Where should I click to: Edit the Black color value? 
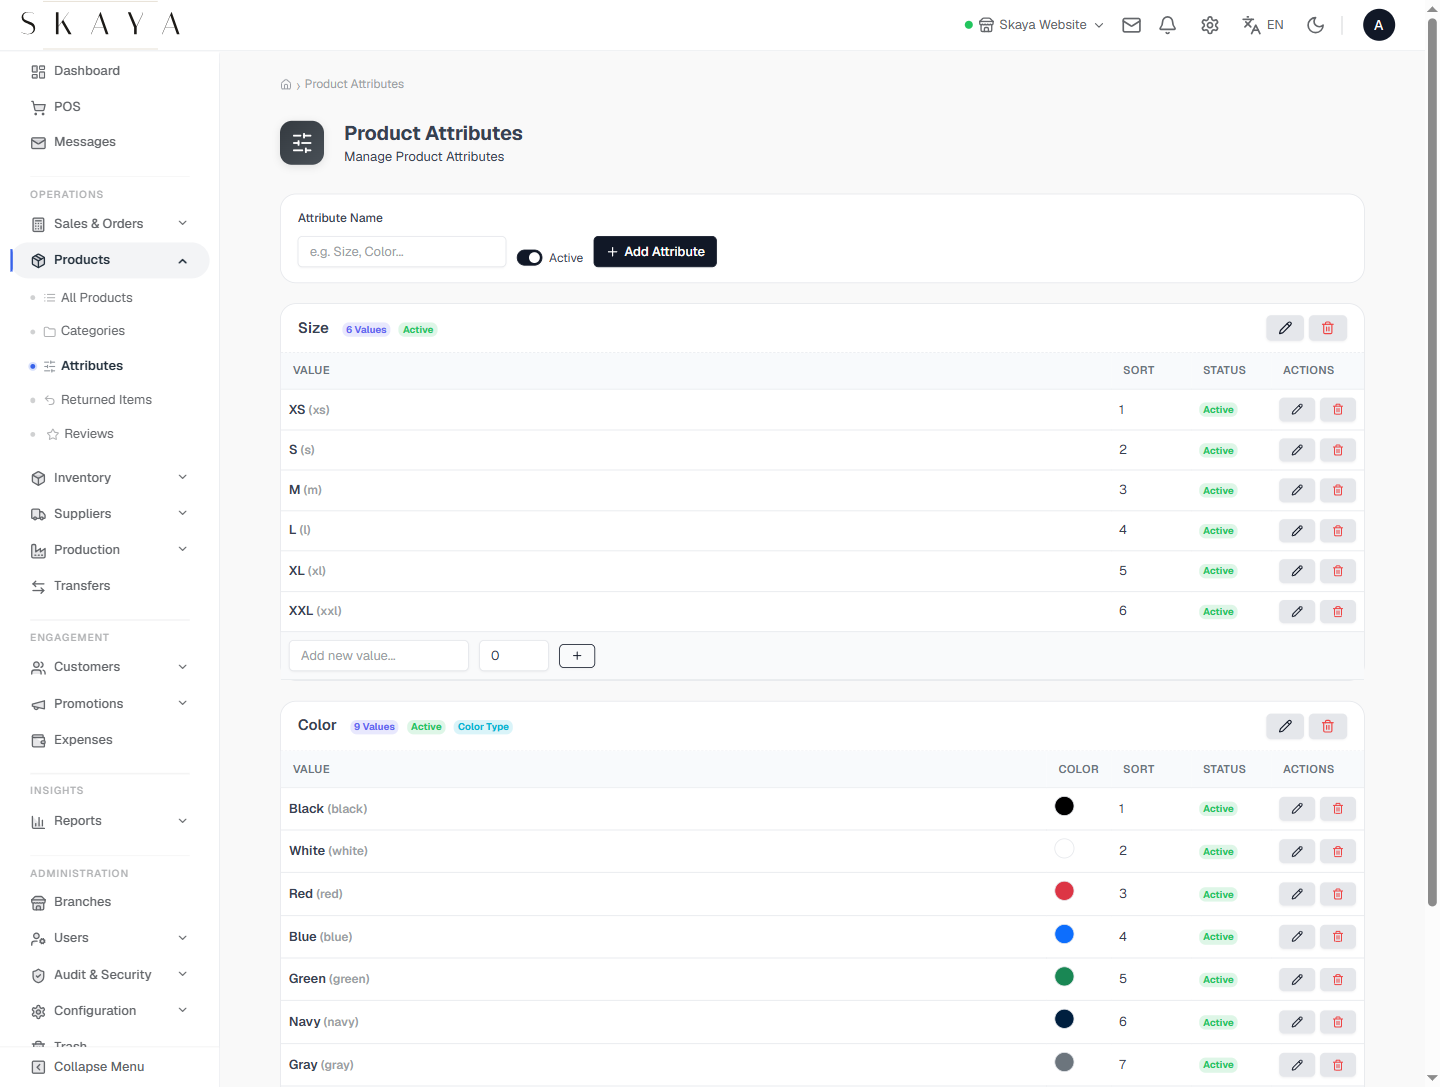[1297, 808]
